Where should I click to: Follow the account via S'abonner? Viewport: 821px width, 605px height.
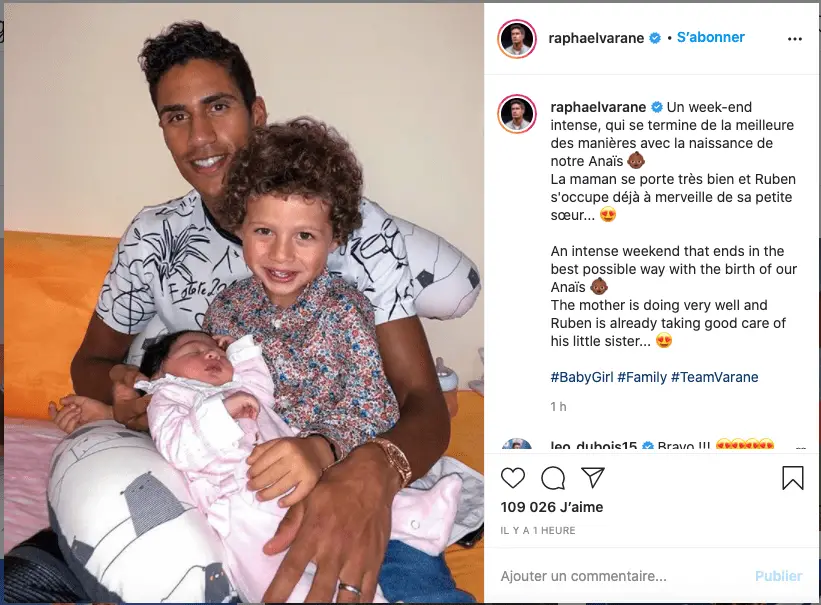click(x=711, y=37)
